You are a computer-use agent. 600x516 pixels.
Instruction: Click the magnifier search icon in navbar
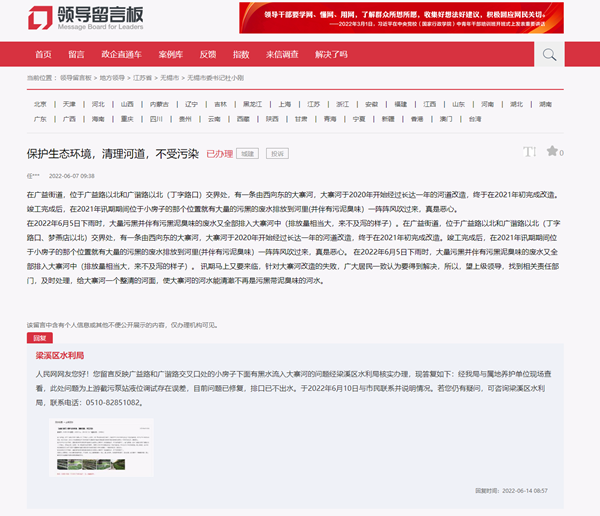click(549, 54)
